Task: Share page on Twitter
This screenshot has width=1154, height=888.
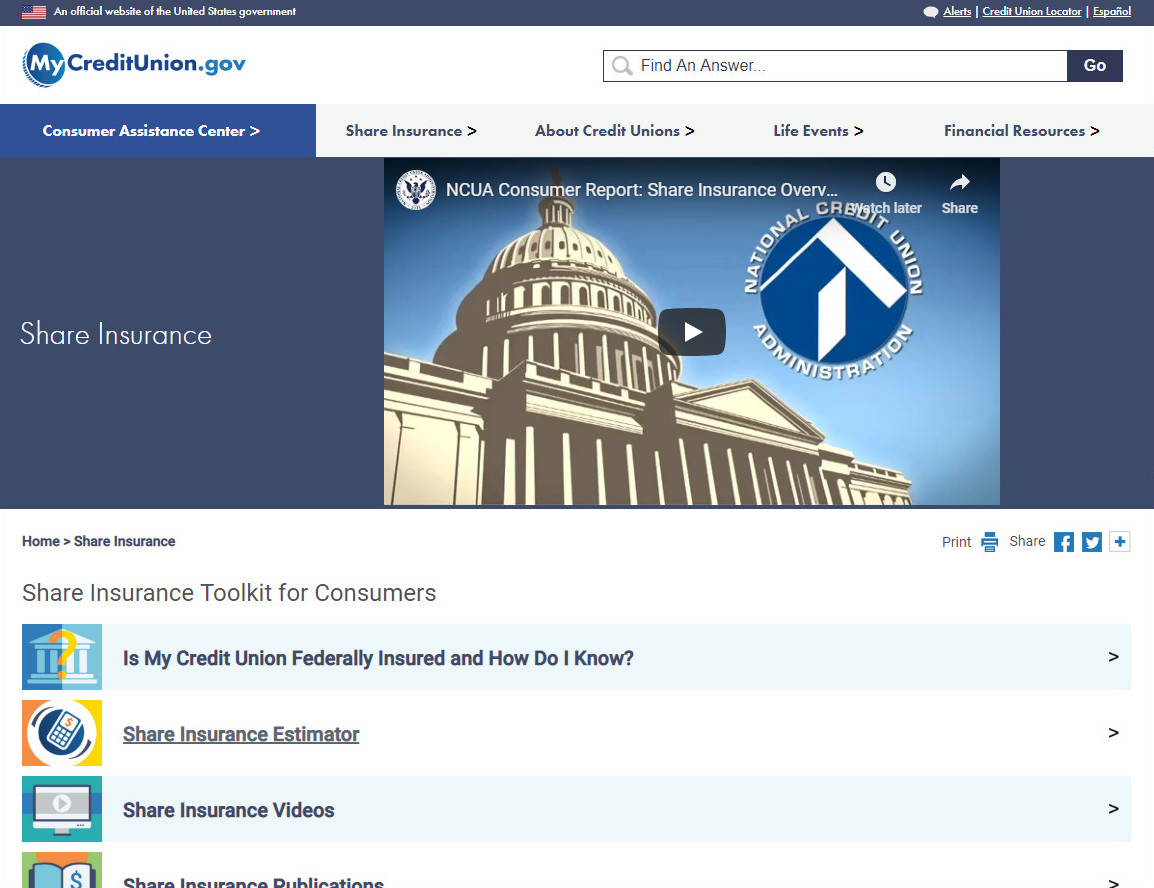Action: 1091,542
